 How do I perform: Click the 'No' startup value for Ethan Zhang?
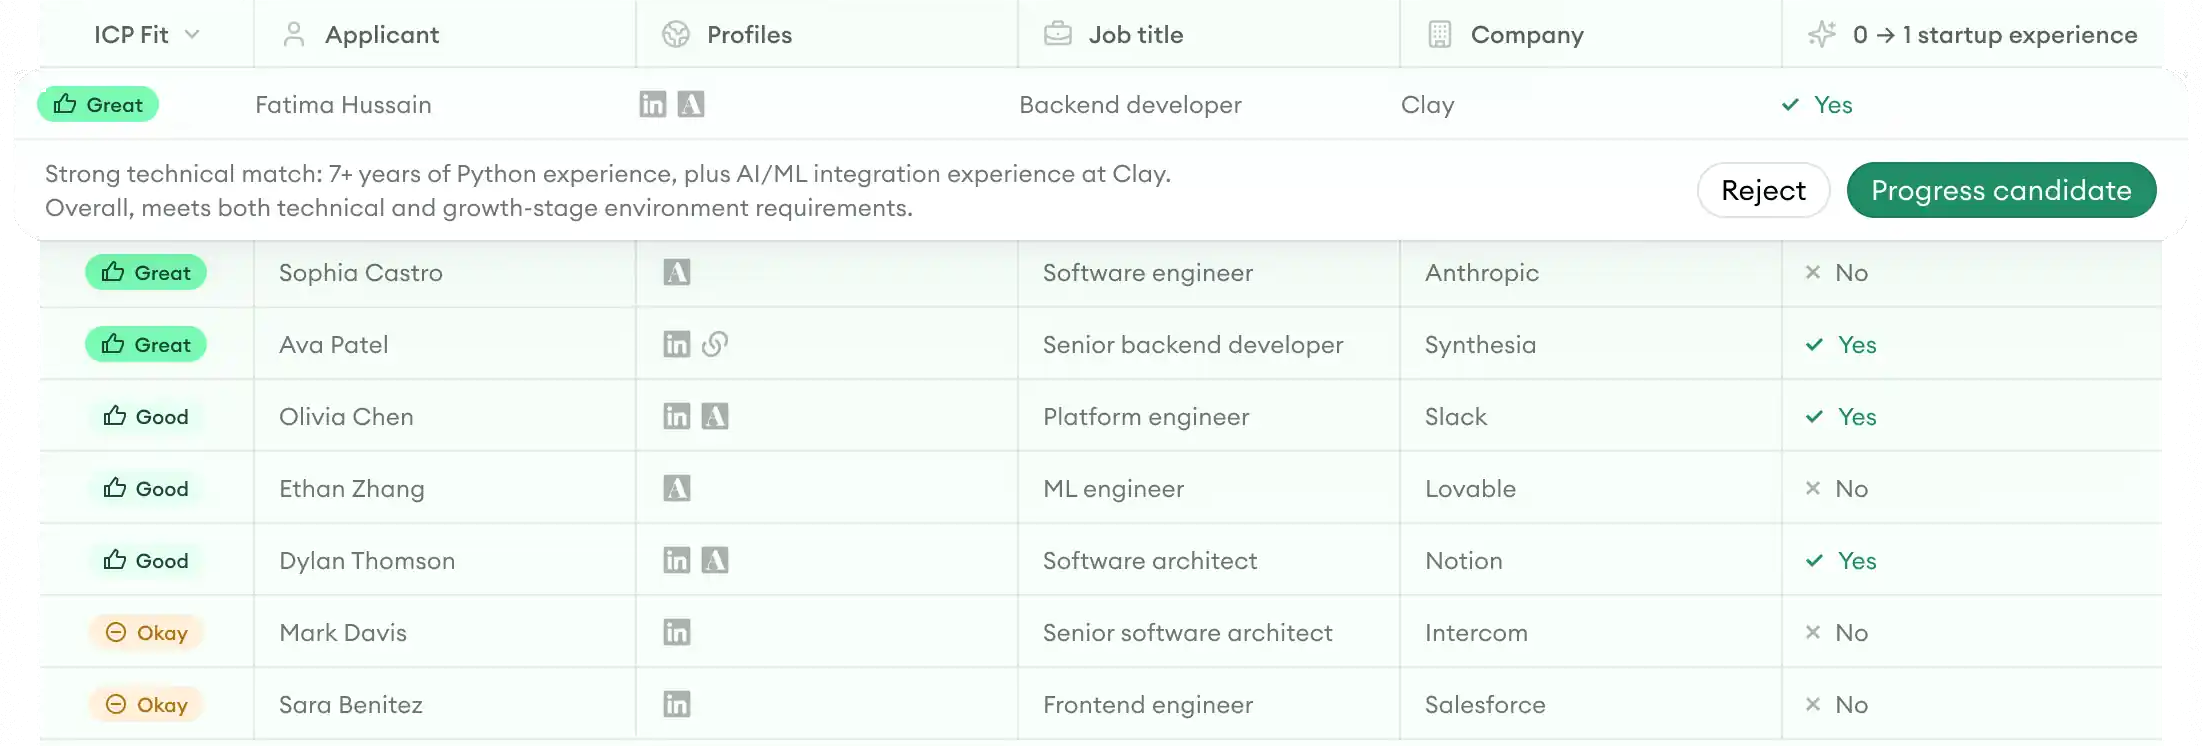[1837, 488]
